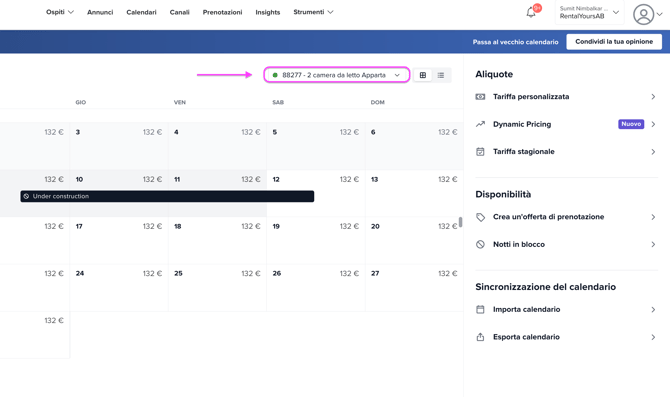Expand Esporta calendario chevron
670x397 pixels.
pos(653,337)
